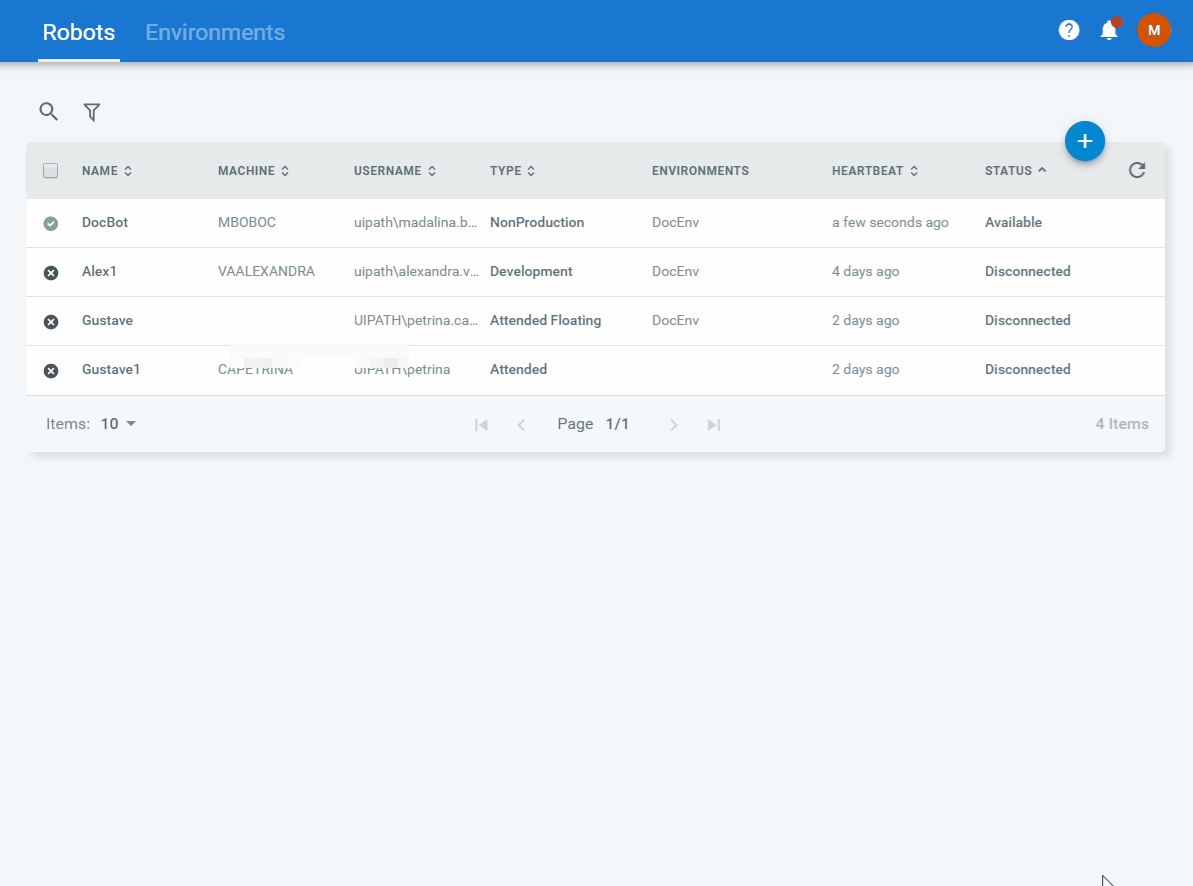Switch to the Environments tab
1193x886 pixels.
[215, 32]
